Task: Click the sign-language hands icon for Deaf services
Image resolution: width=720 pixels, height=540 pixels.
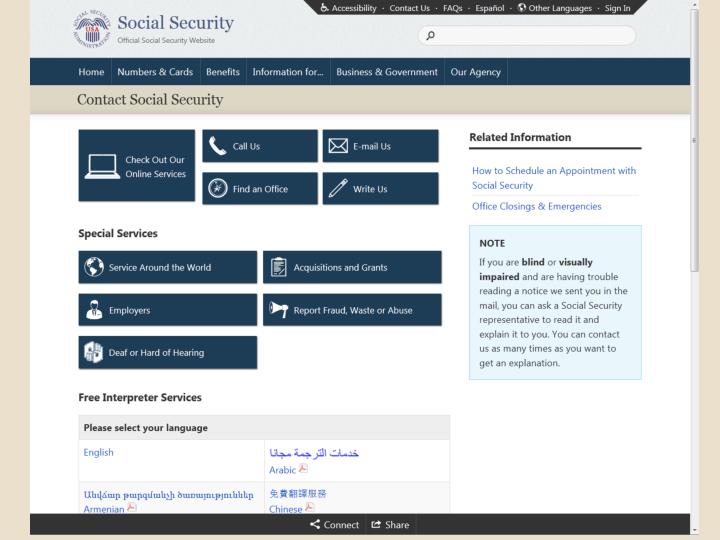Action: [x=94, y=352]
